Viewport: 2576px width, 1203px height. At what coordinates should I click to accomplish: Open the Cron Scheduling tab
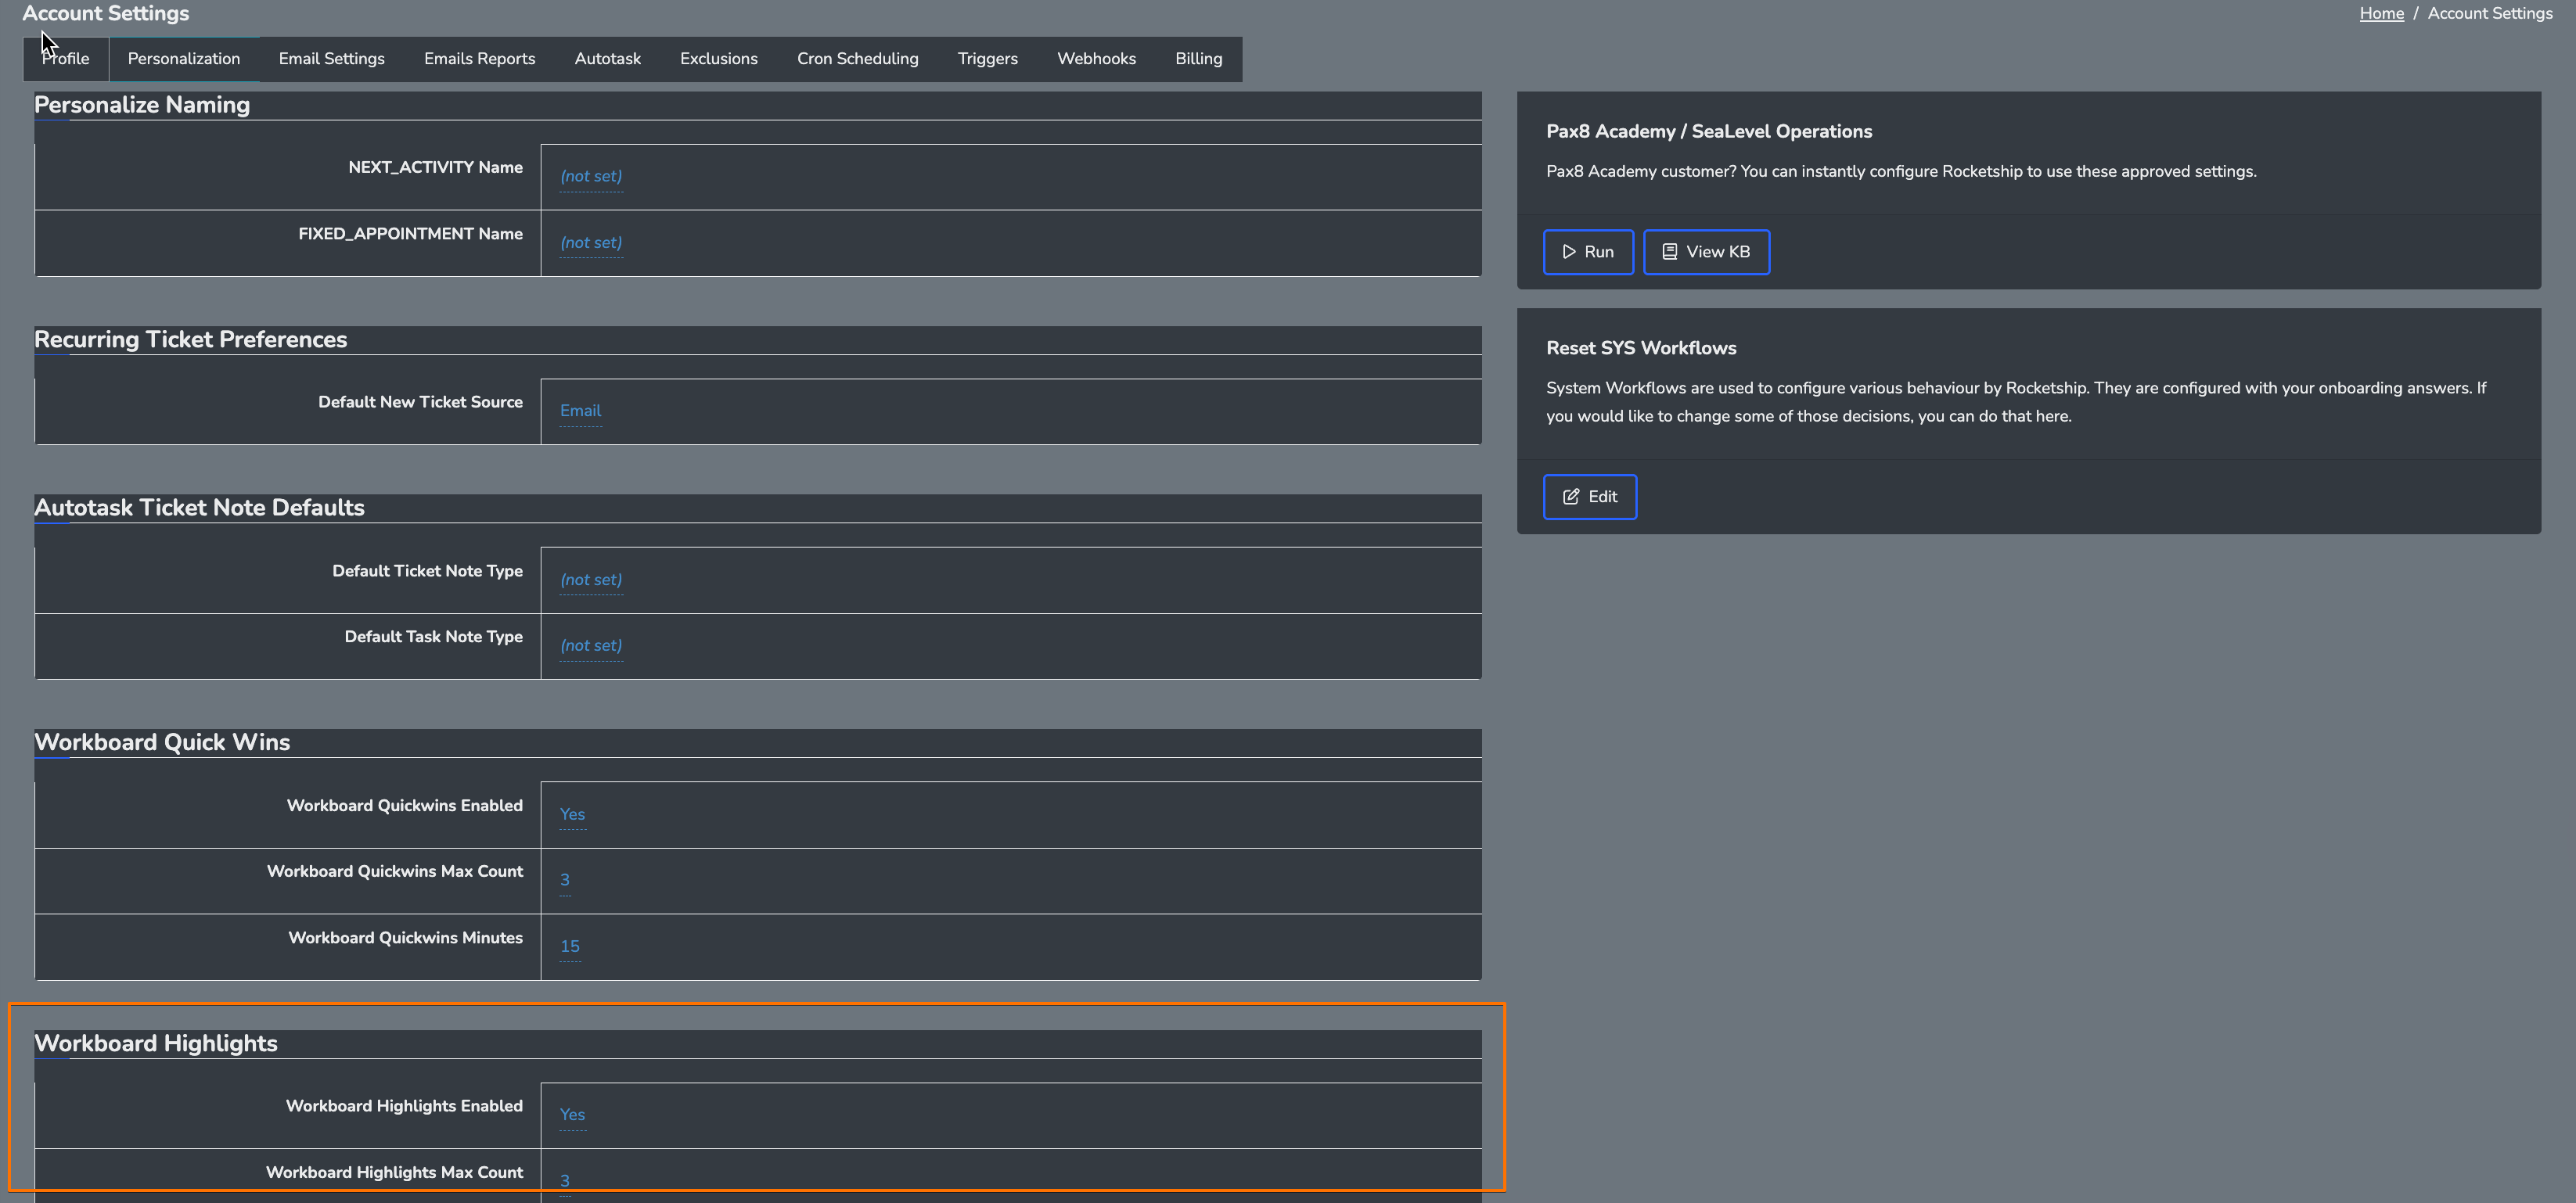tap(857, 59)
